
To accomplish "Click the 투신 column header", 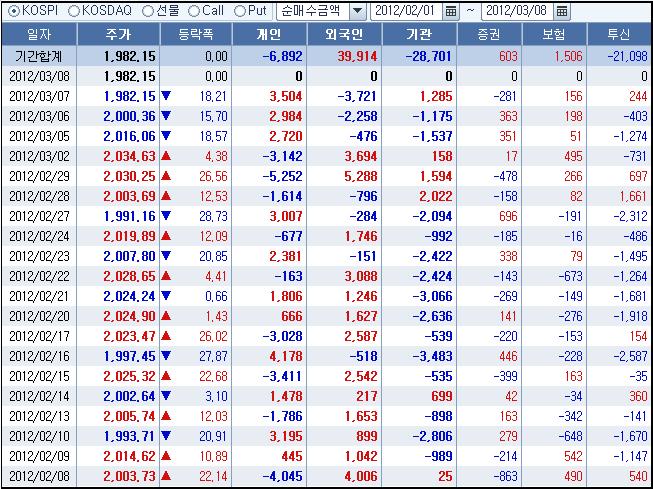I will [x=619, y=34].
